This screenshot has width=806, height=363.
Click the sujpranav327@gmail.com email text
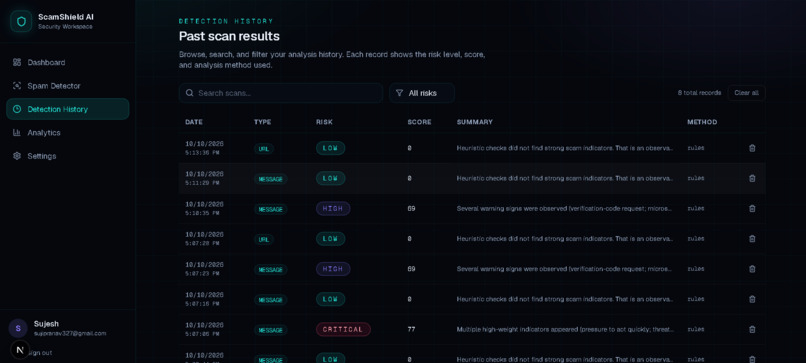point(70,334)
